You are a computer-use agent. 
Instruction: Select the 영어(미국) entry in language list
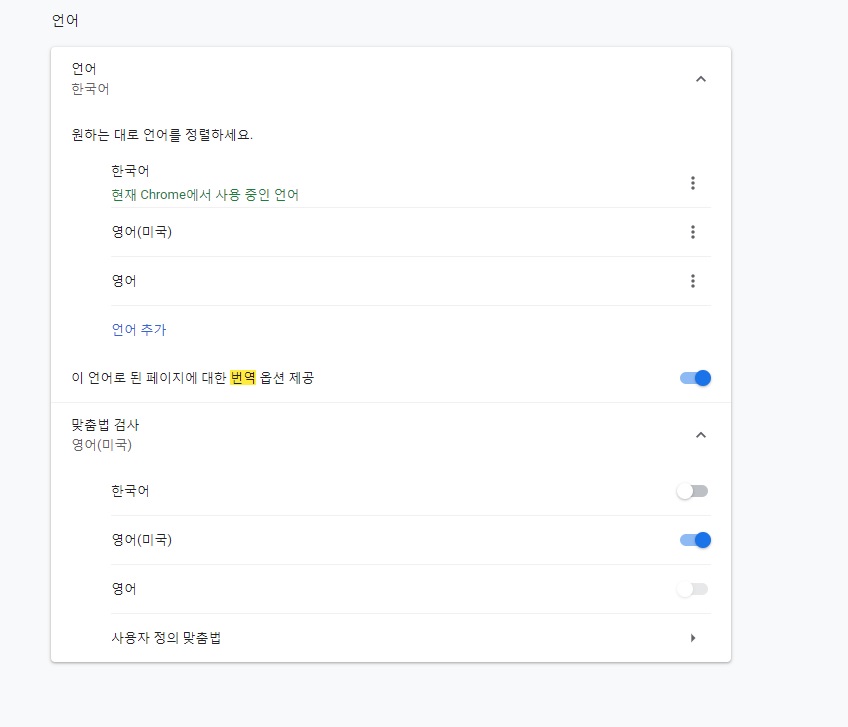pos(142,232)
